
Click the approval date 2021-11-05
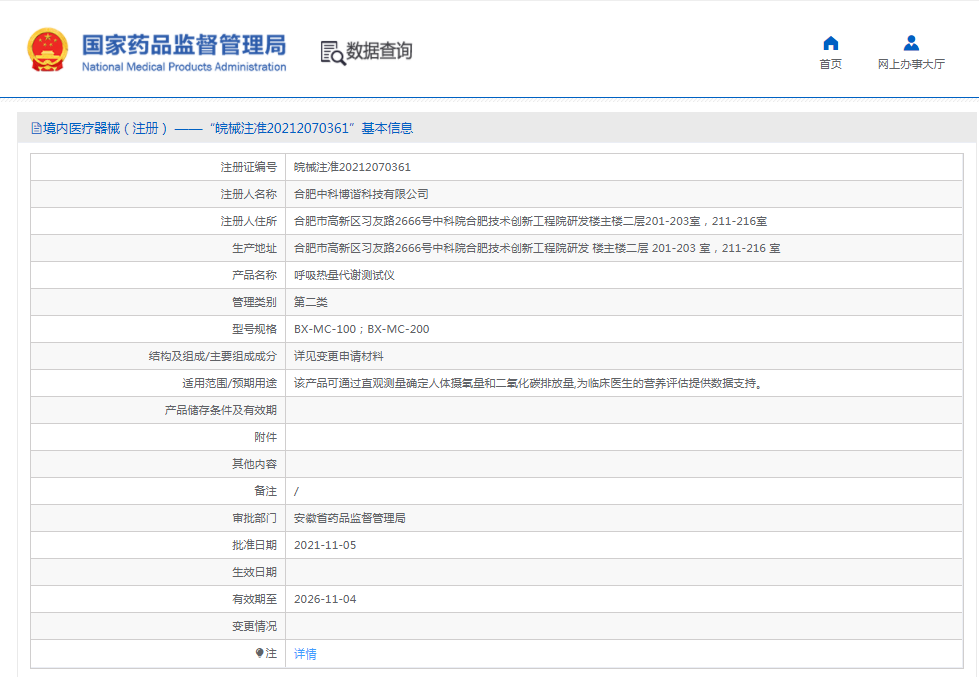[325, 545]
